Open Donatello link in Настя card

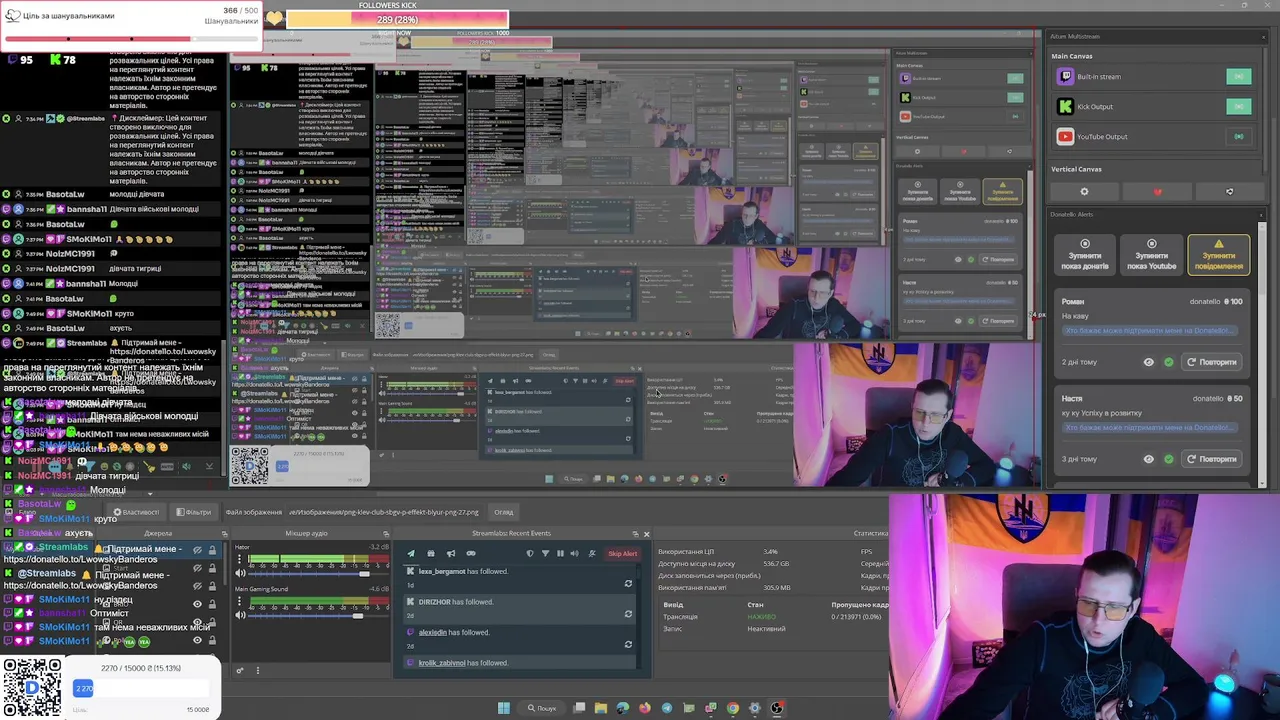pyautogui.click(x=1149, y=428)
